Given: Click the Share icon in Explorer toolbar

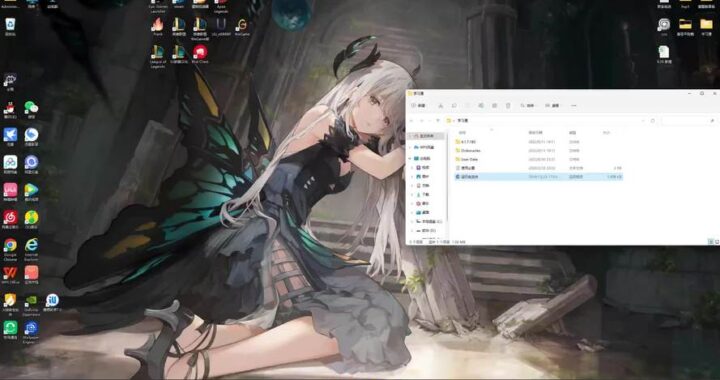Looking at the screenshot, I should (x=494, y=106).
